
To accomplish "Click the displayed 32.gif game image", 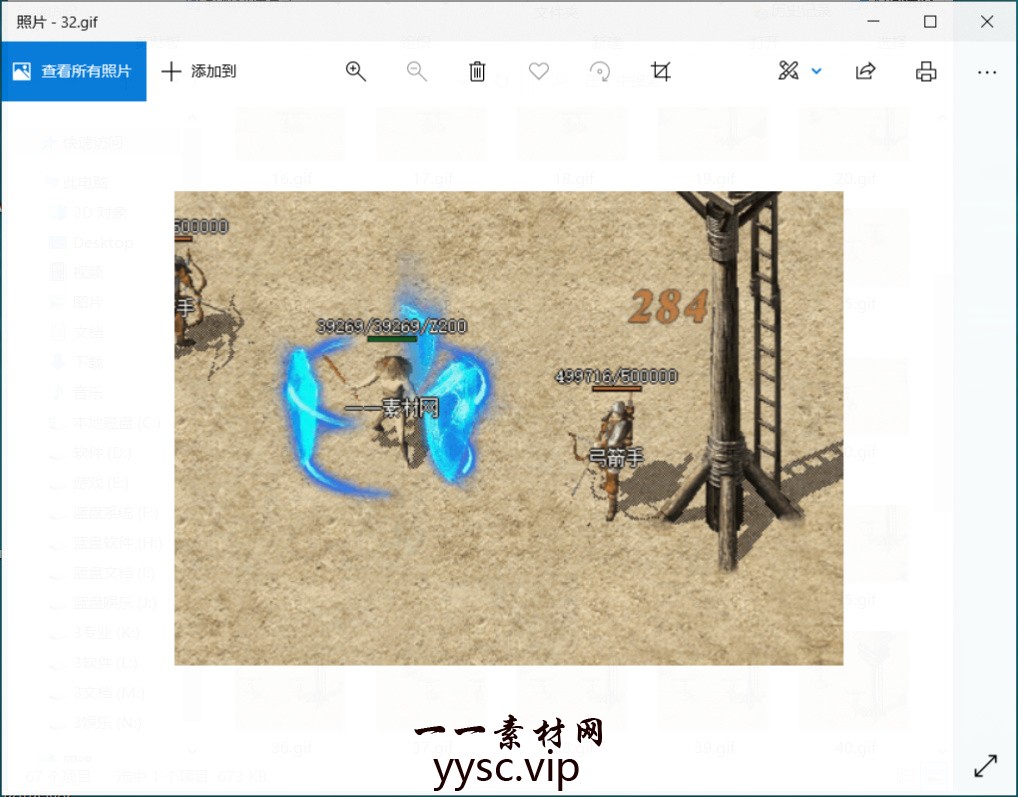I will pos(508,428).
